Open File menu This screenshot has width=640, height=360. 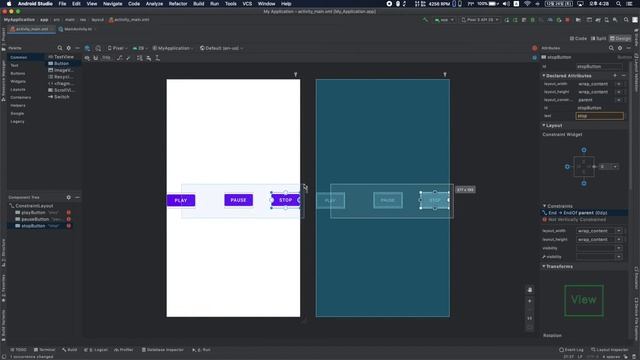tap(62, 4)
